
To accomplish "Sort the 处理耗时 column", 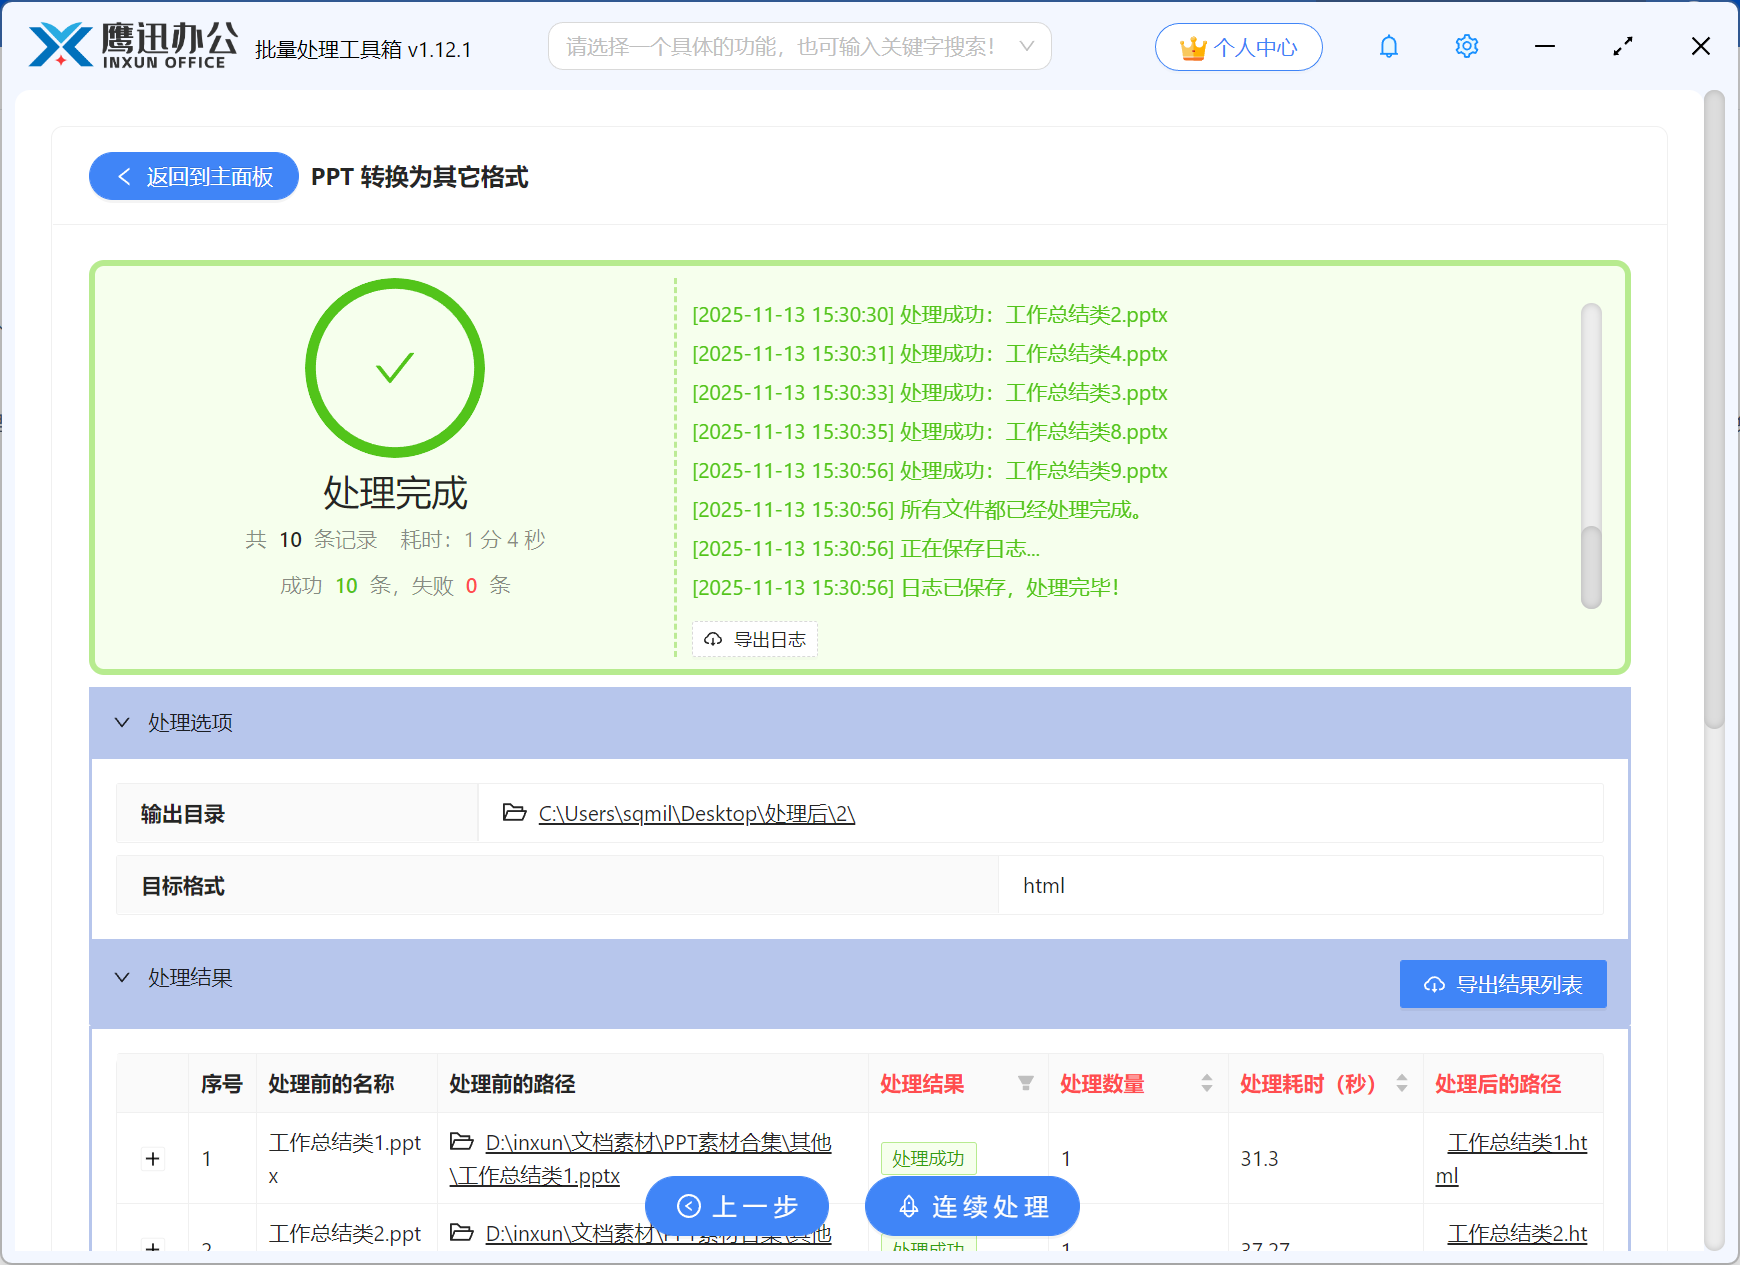I will pos(1400,1083).
